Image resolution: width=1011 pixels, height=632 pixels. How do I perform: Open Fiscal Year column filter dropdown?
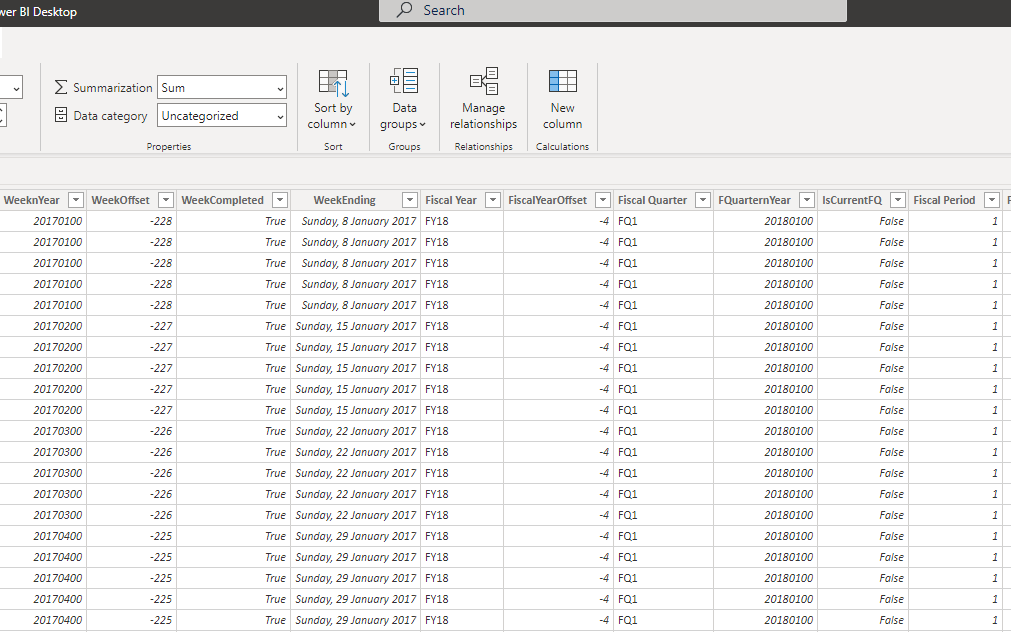pos(493,200)
